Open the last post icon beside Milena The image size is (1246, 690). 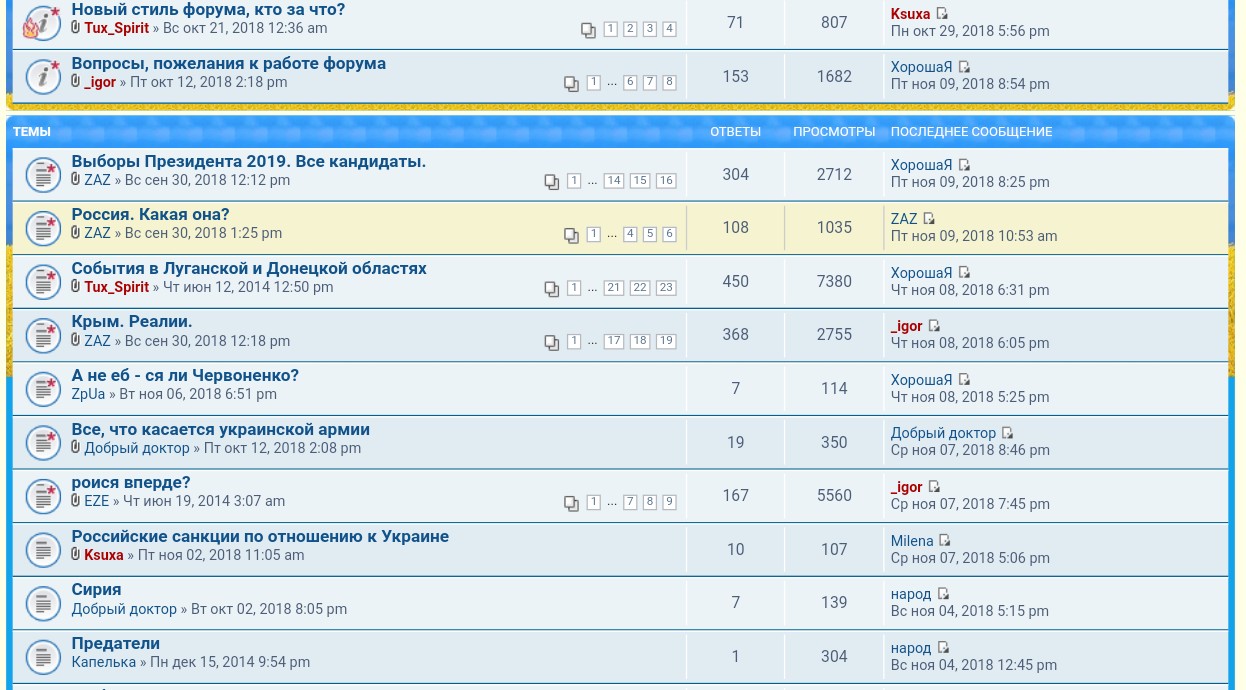pyautogui.click(x=945, y=541)
